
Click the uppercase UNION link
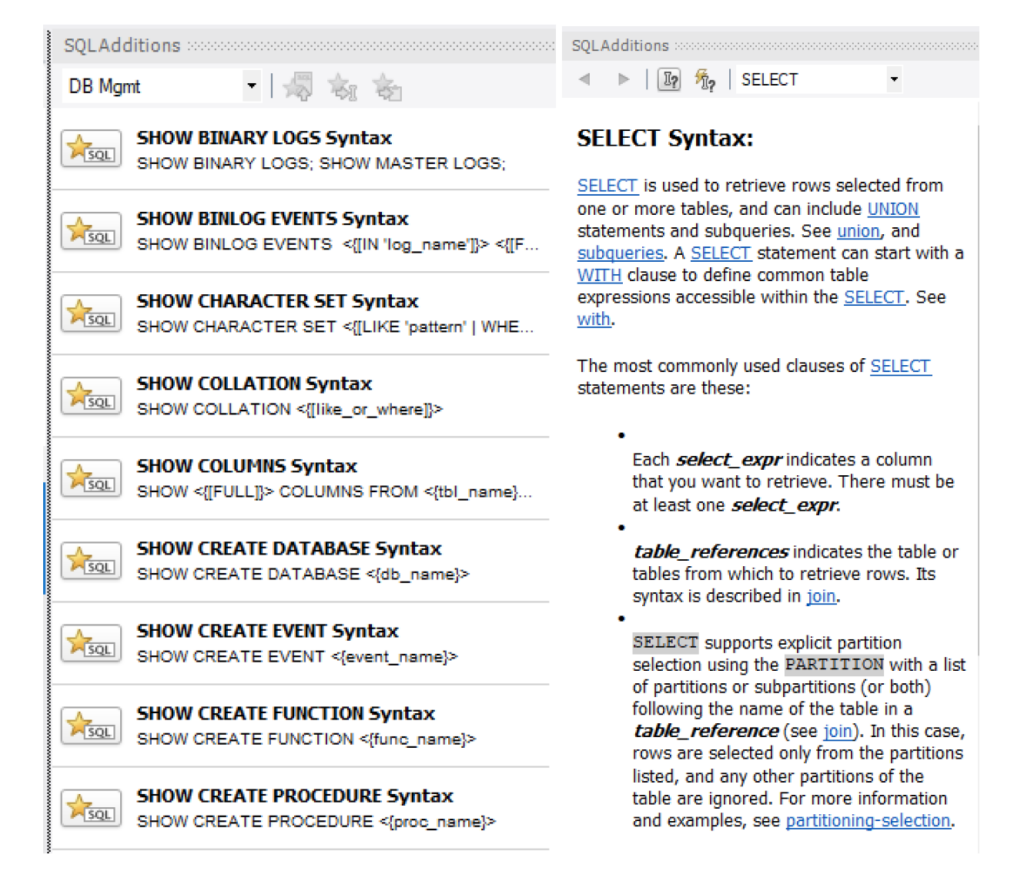coord(892,209)
